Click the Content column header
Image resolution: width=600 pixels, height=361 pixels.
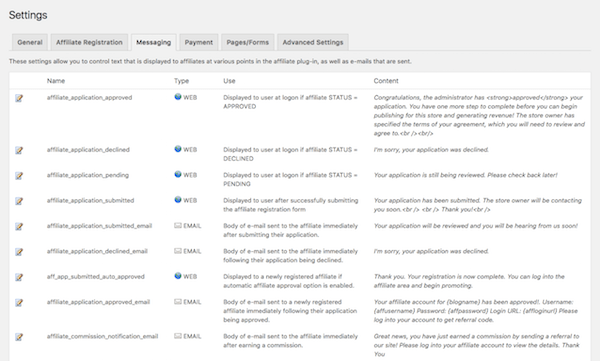tap(386, 81)
